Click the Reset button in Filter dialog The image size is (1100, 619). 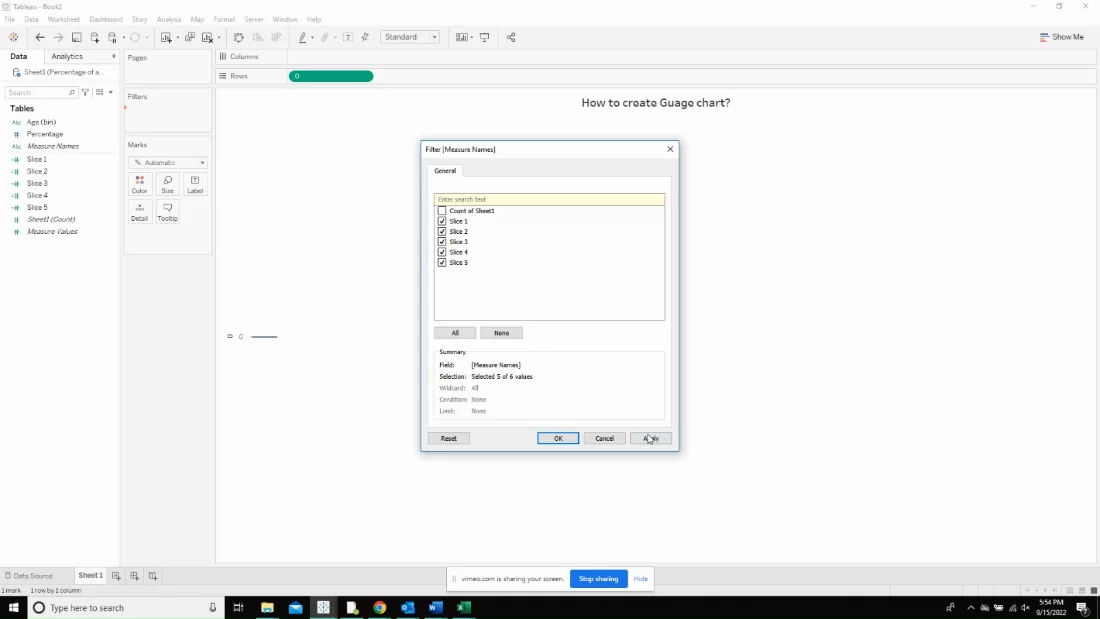pyautogui.click(x=448, y=438)
